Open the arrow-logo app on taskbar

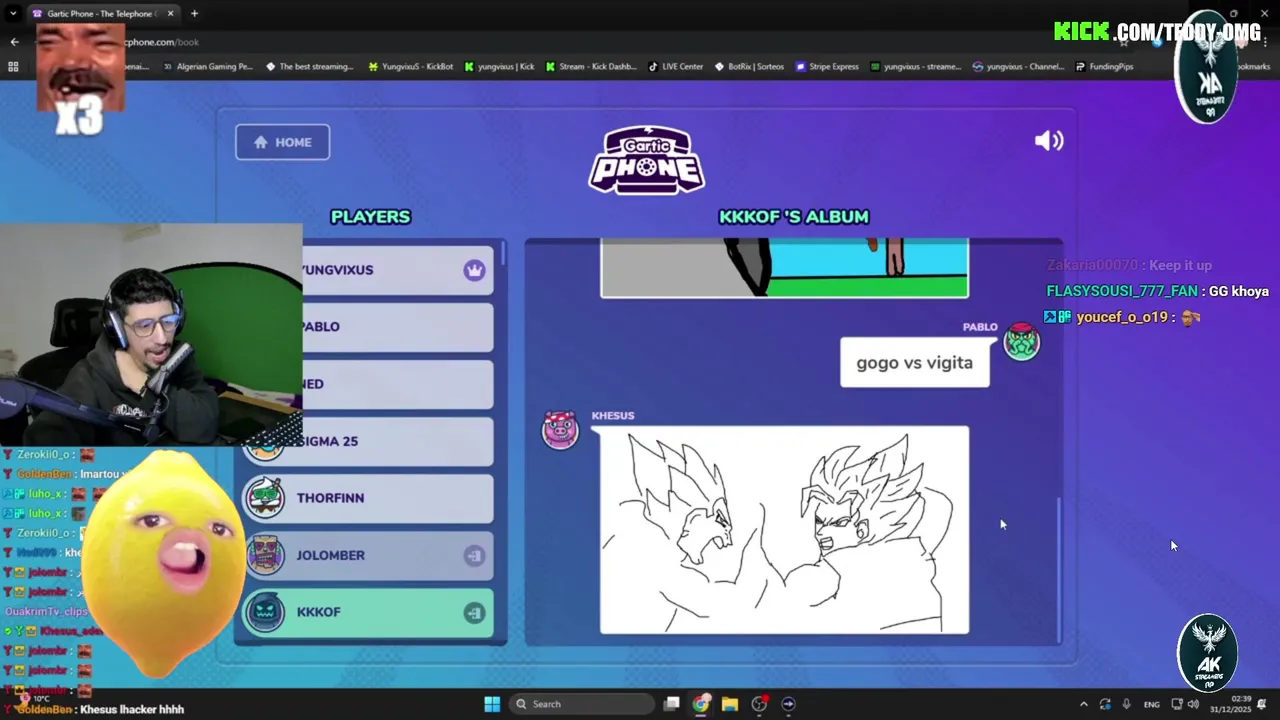[788, 704]
